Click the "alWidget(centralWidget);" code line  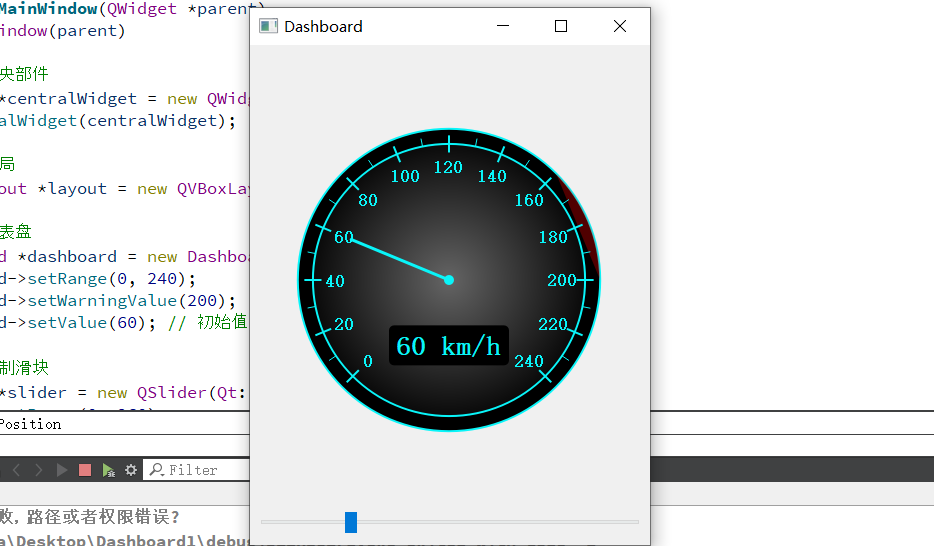coord(118,121)
